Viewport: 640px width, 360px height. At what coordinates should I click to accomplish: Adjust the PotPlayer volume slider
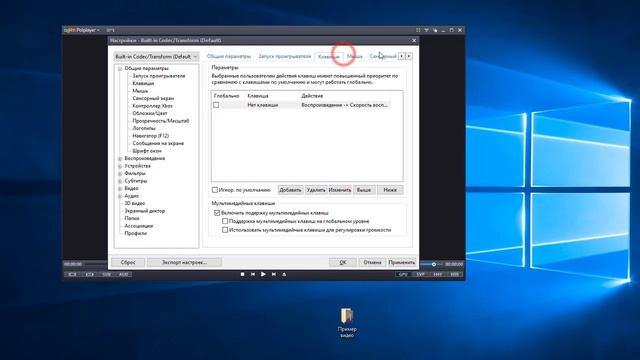433,264
